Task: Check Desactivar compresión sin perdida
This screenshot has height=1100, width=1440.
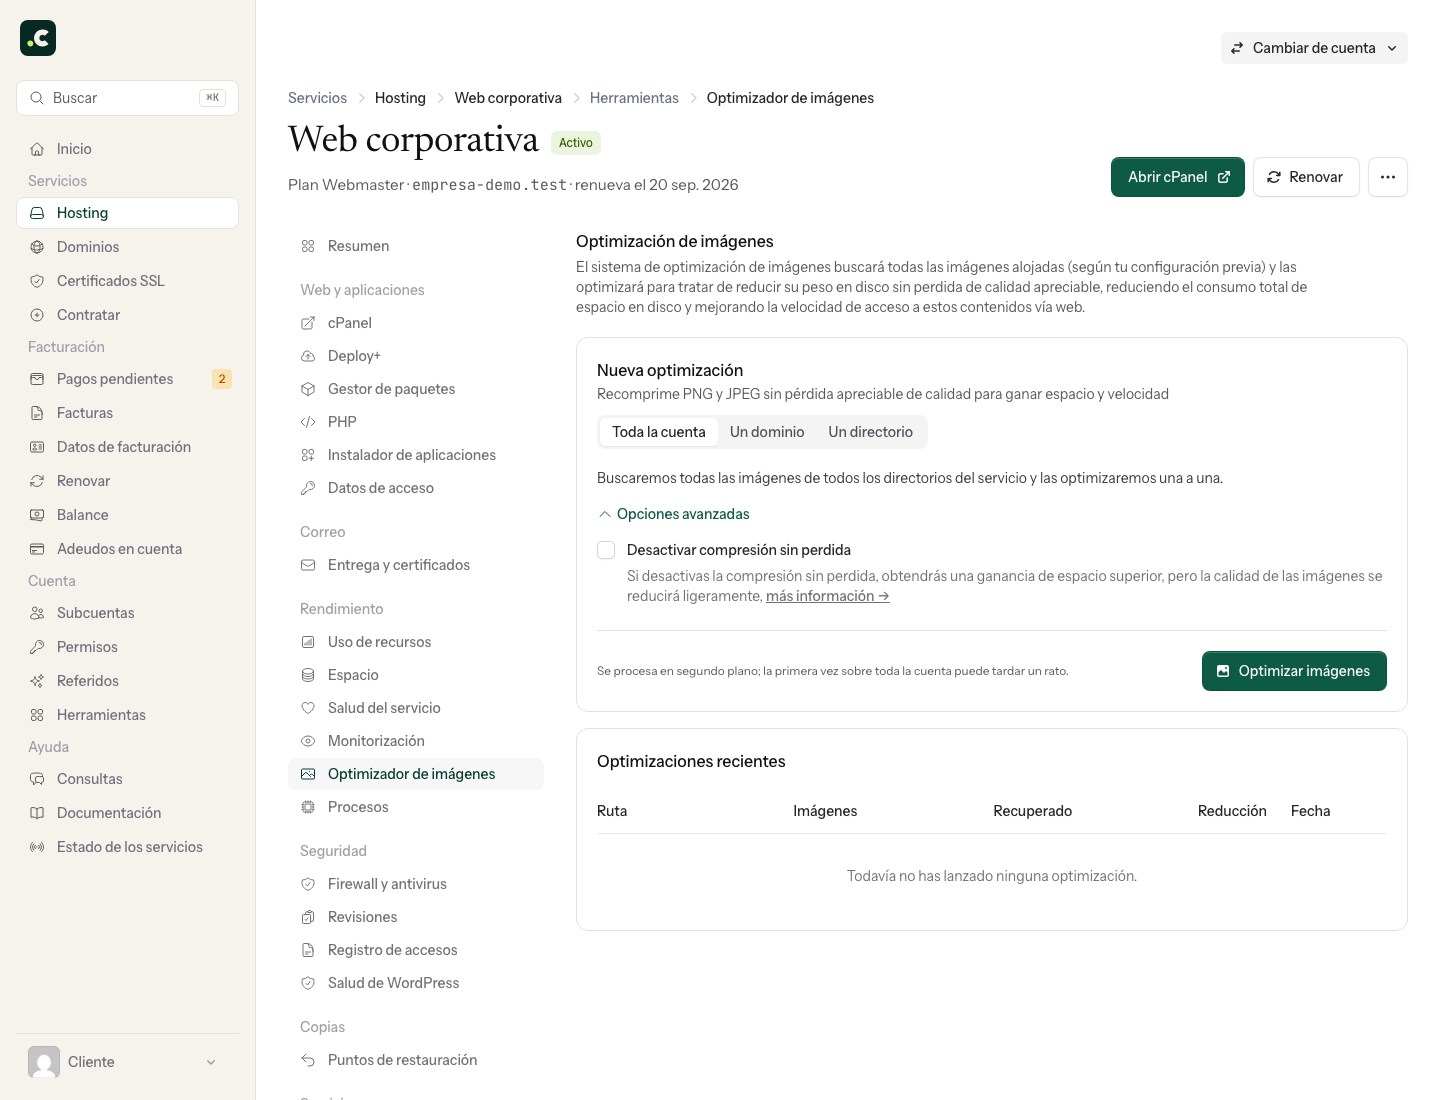Action: (x=606, y=550)
